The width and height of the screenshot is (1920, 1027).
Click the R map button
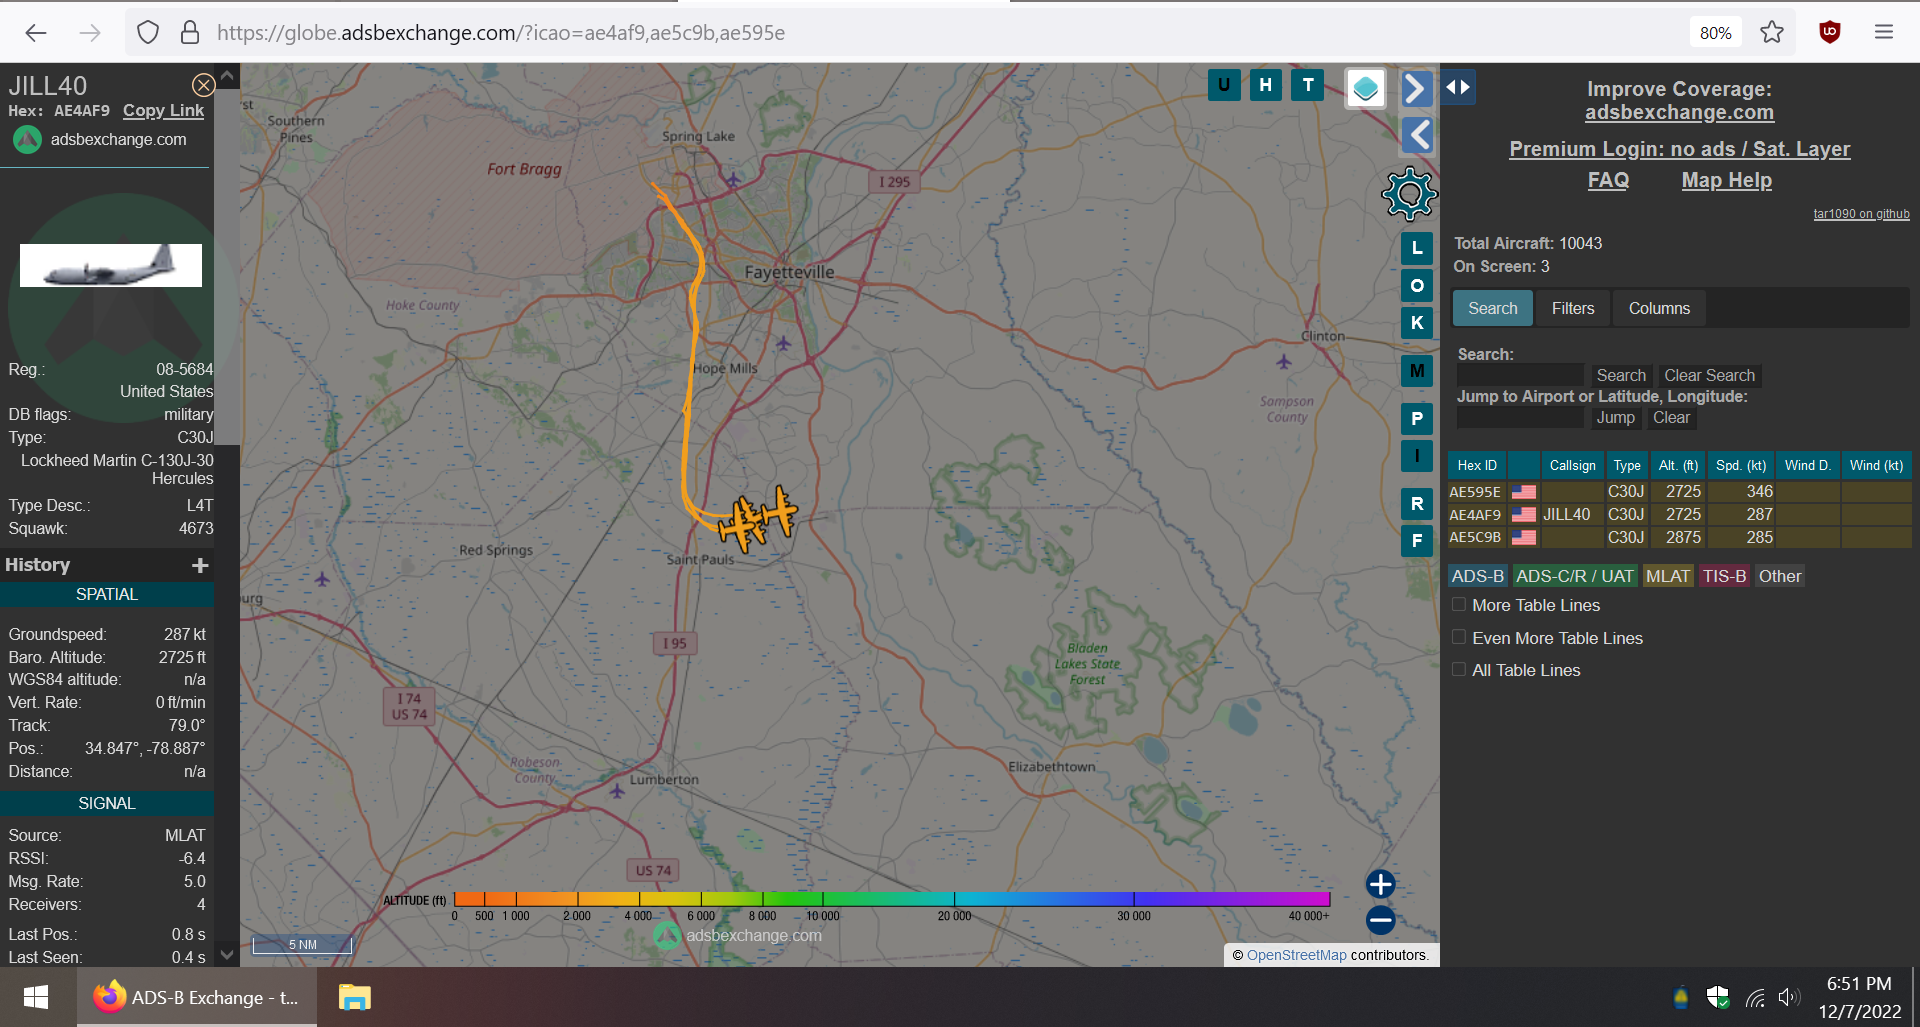(1417, 504)
